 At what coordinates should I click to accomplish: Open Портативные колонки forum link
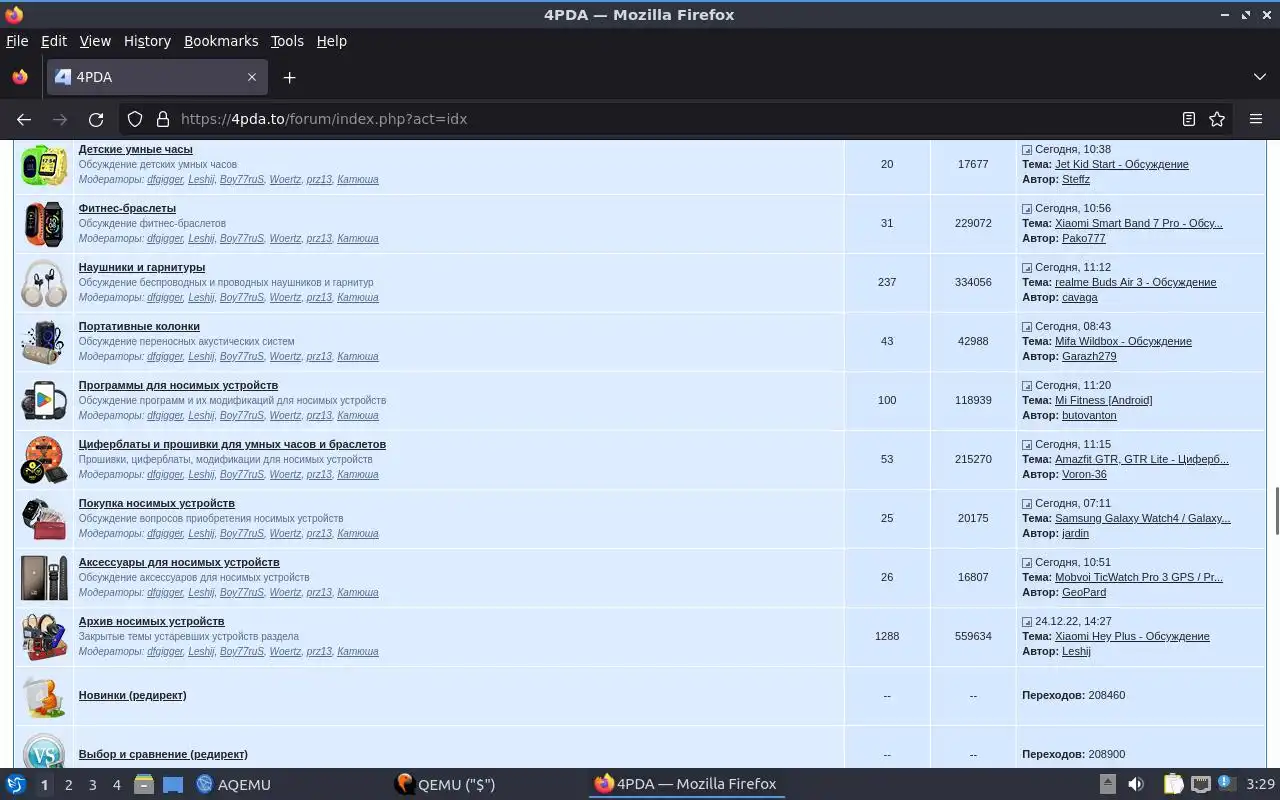pyautogui.click(x=139, y=326)
